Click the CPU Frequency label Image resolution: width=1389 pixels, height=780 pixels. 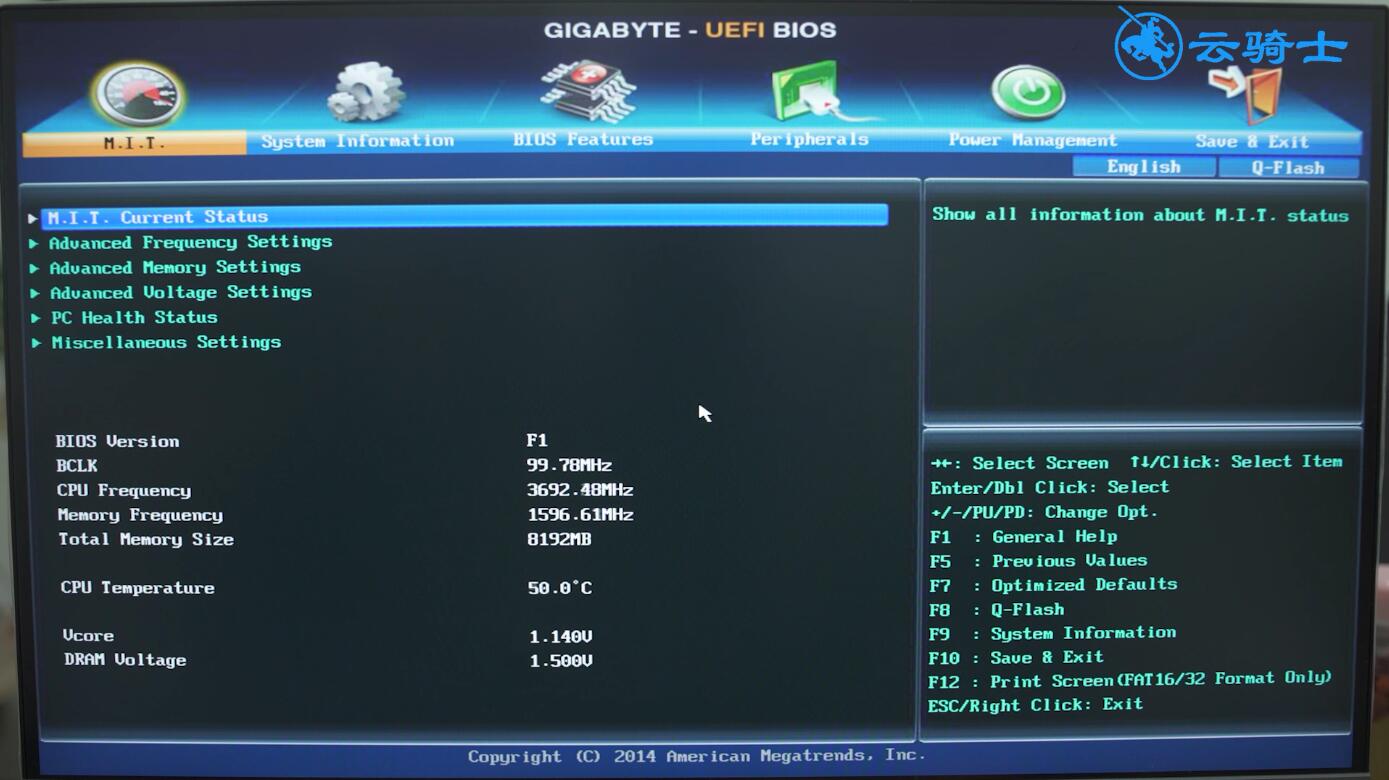point(124,490)
